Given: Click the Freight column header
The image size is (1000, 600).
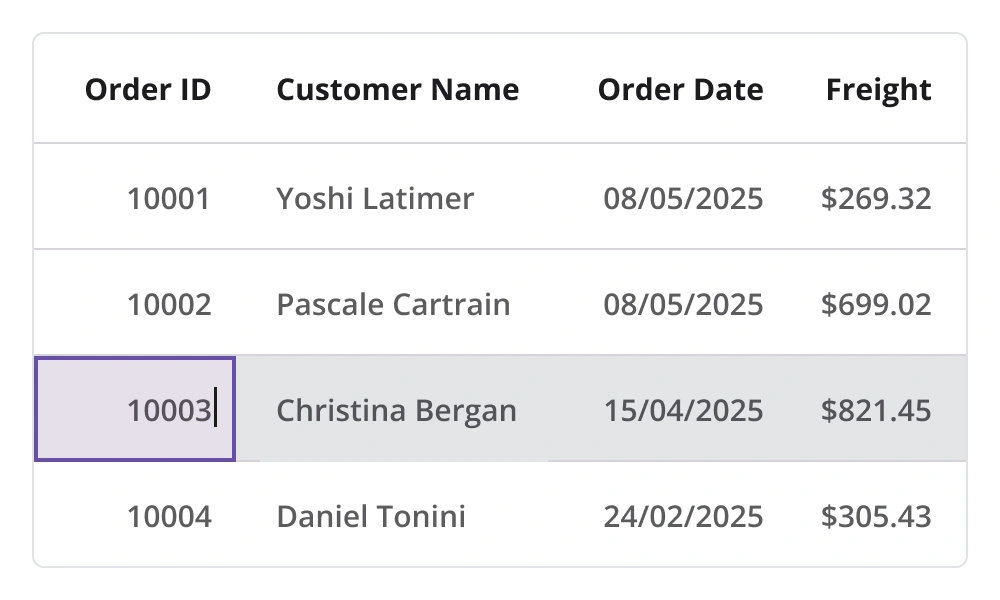Looking at the screenshot, I should 877,90.
